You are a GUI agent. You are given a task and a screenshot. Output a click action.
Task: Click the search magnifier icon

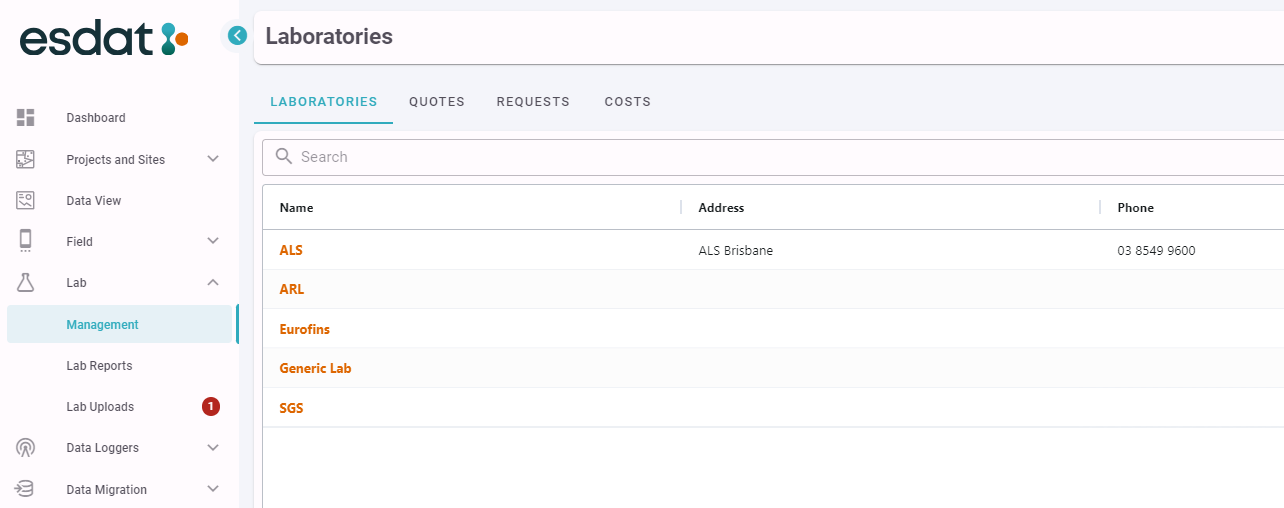[x=284, y=156]
